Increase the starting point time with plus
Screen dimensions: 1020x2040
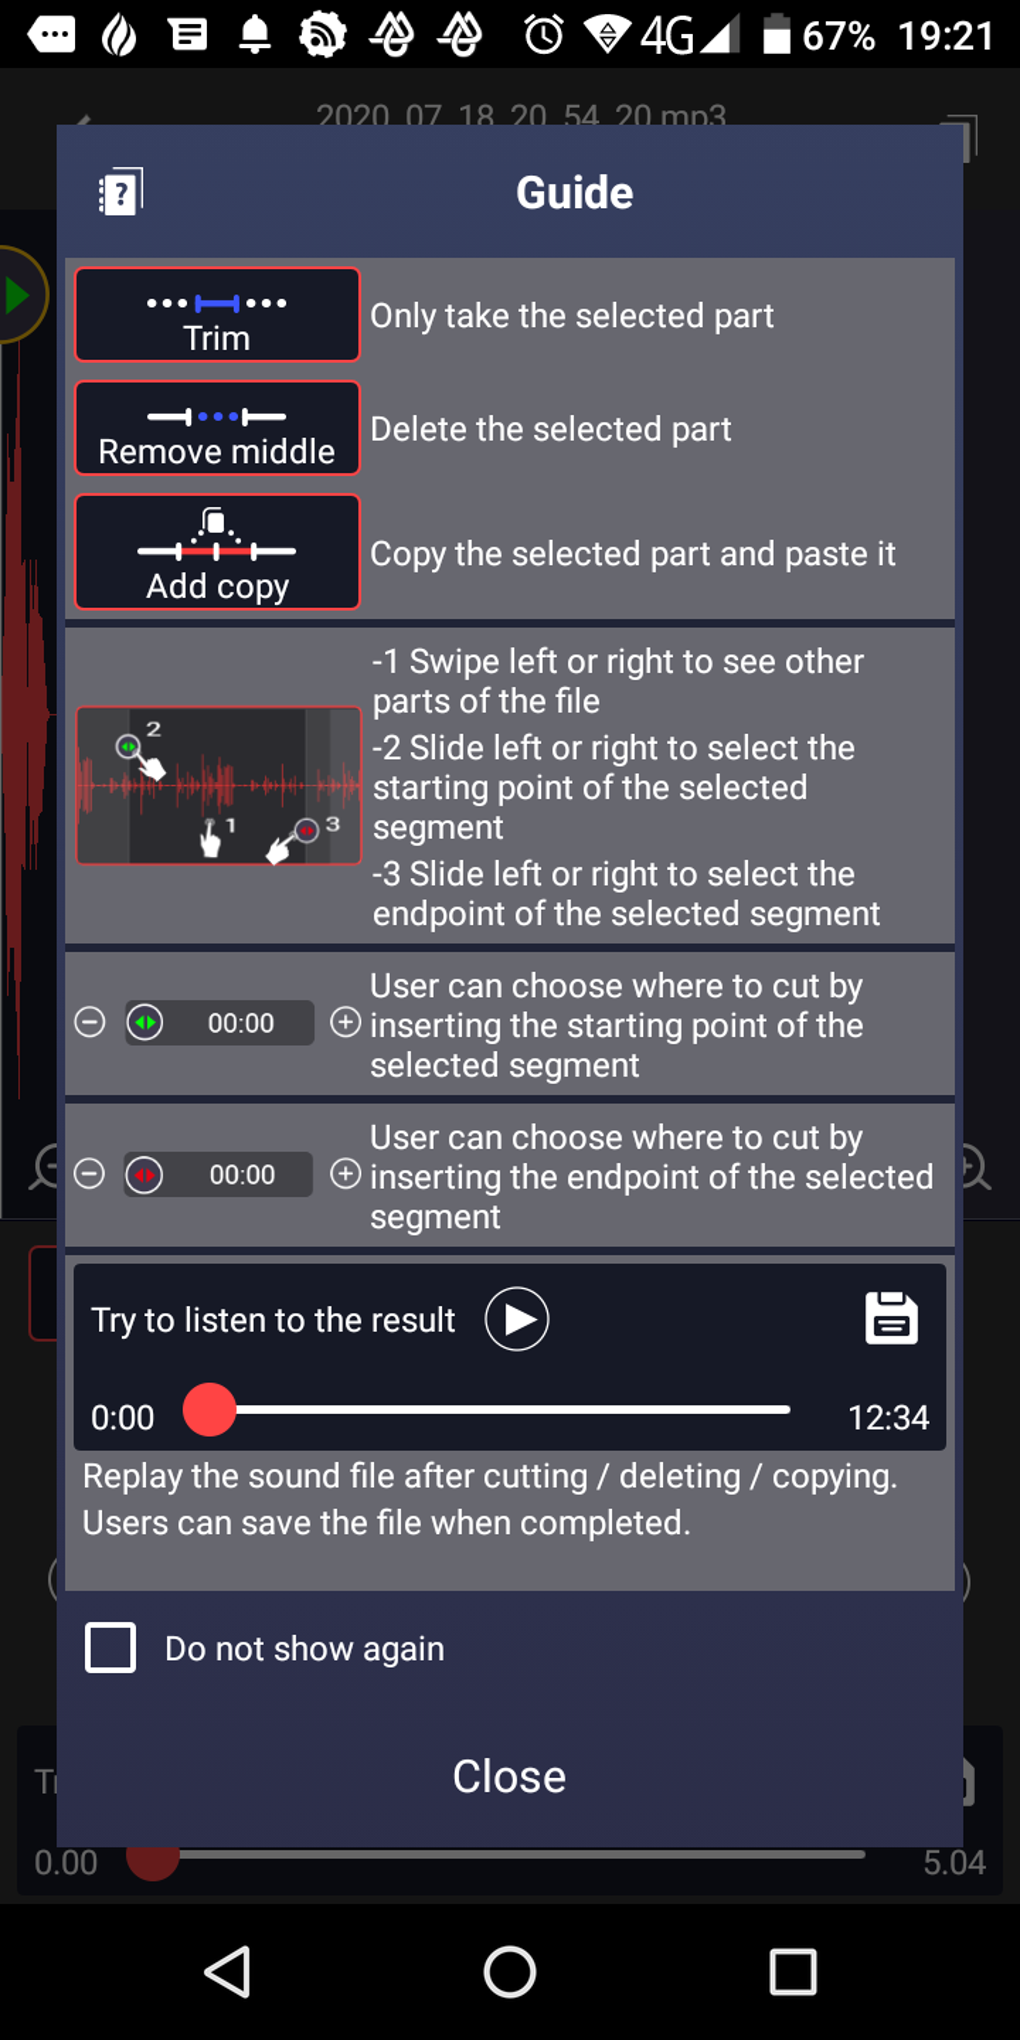click(346, 1022)
